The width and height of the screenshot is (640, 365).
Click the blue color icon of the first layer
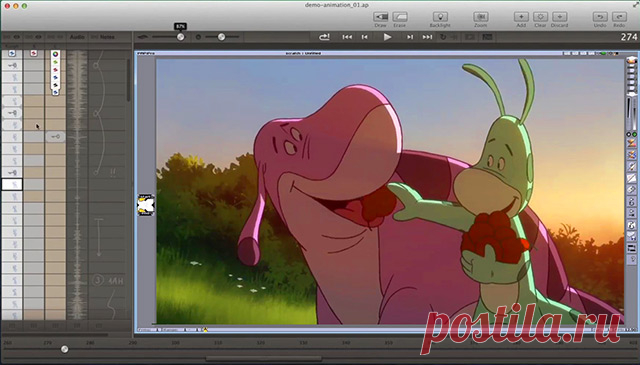pyautogui.click(x=12, y=53)
